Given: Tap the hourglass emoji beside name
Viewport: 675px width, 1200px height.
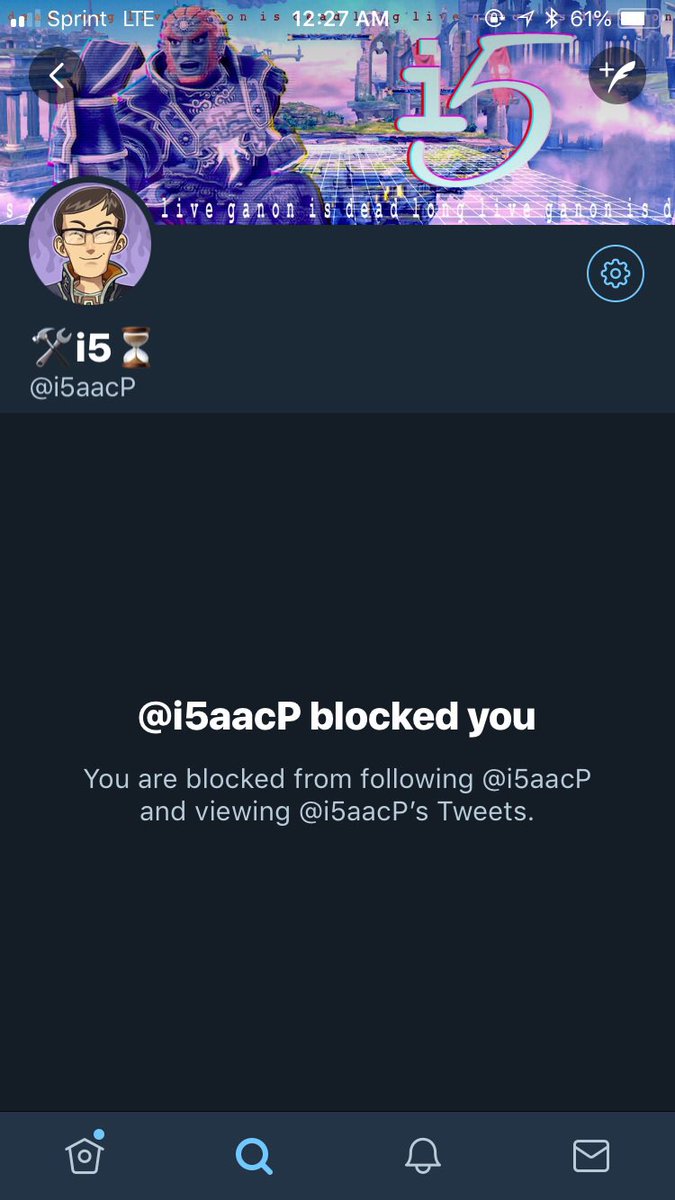Looking at the screenshot, I should 135,349.
